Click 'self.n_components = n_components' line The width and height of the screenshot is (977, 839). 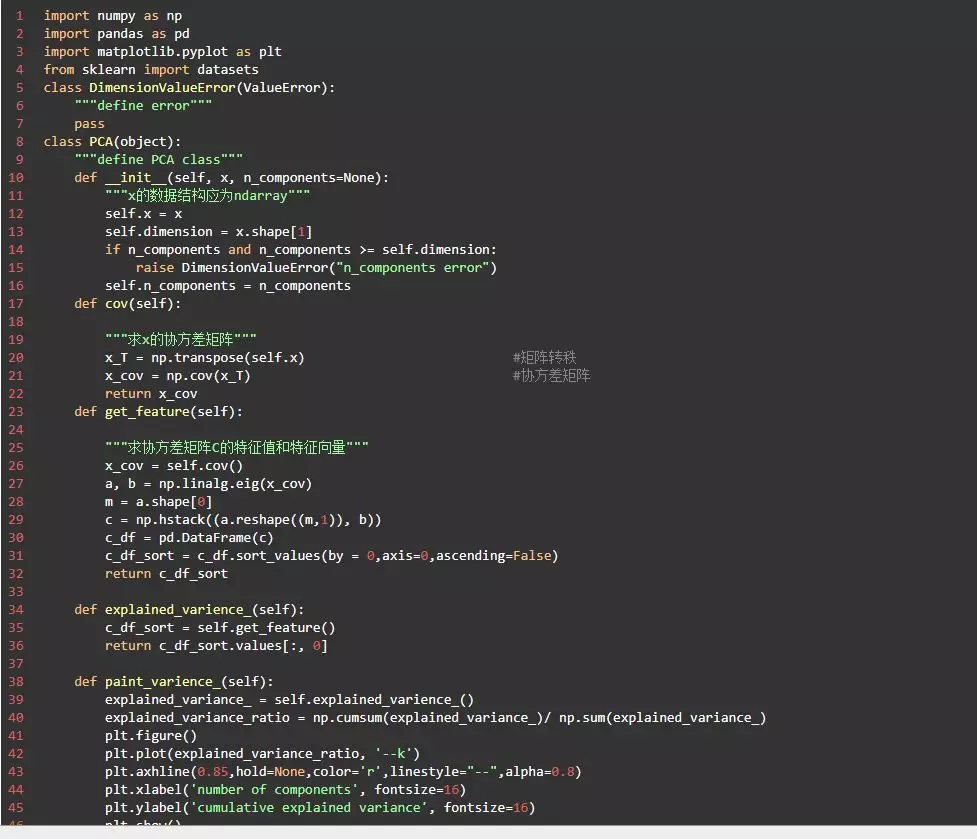pos(228,287)
